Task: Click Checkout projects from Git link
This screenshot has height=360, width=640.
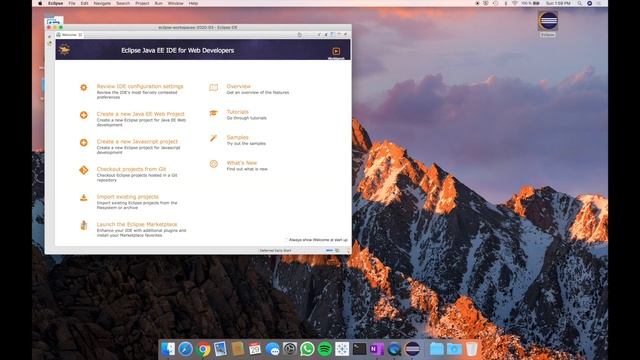Action: pos(131,169)
